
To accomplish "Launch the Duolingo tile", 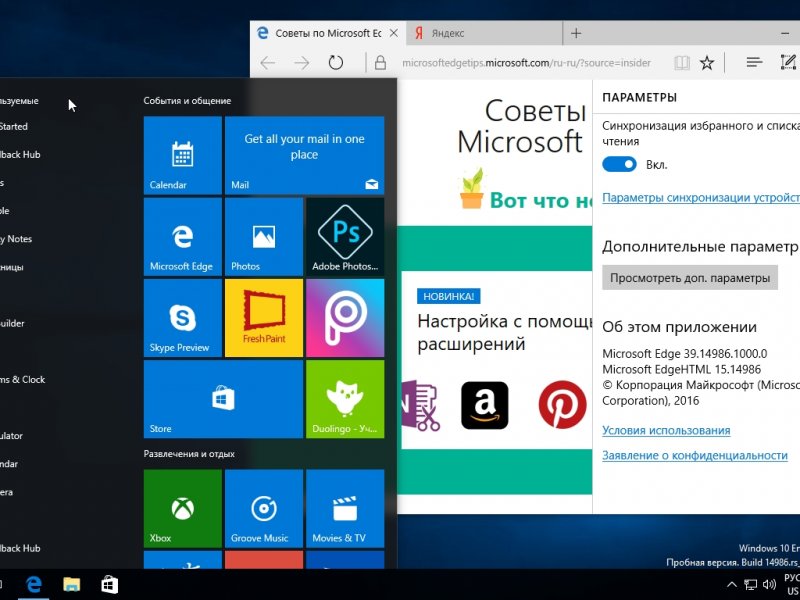I will point(345,399).
